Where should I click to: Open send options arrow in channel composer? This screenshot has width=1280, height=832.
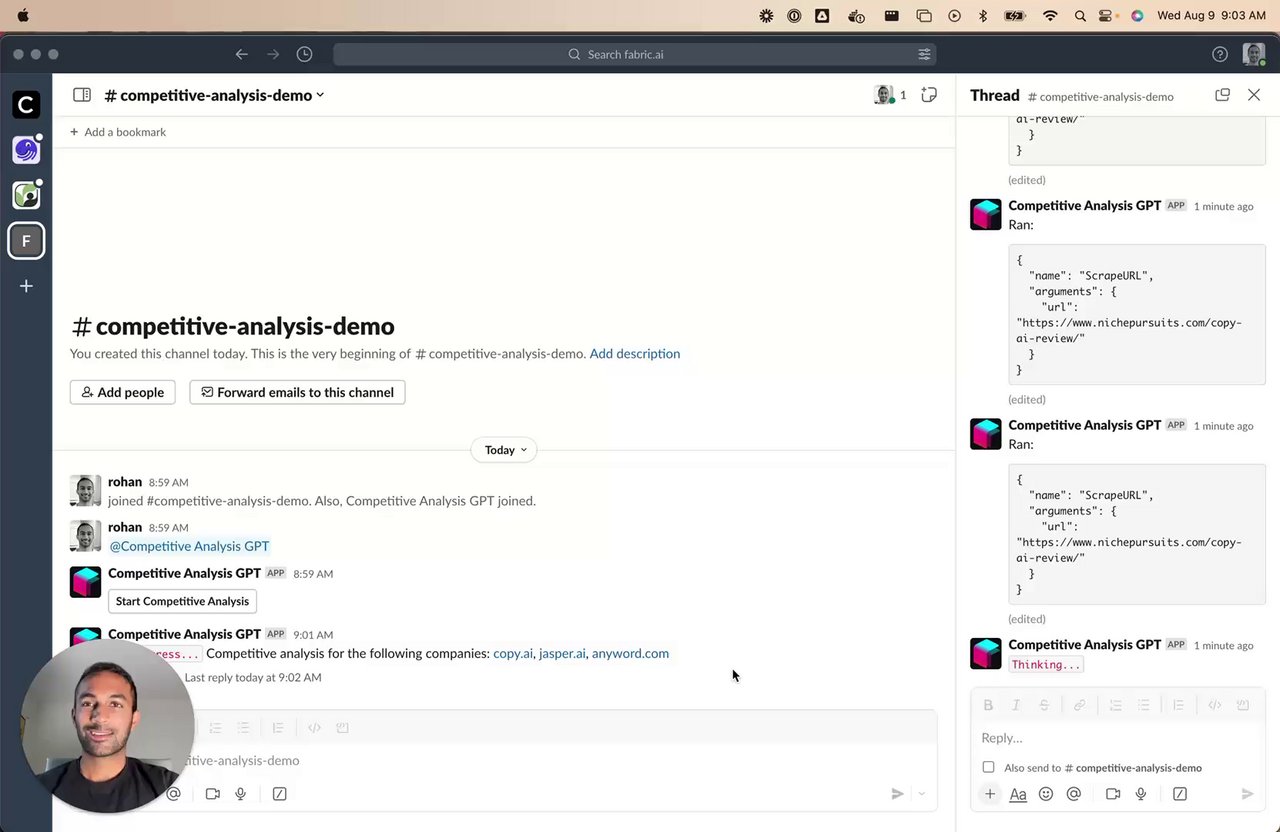[x=922, y=794]
